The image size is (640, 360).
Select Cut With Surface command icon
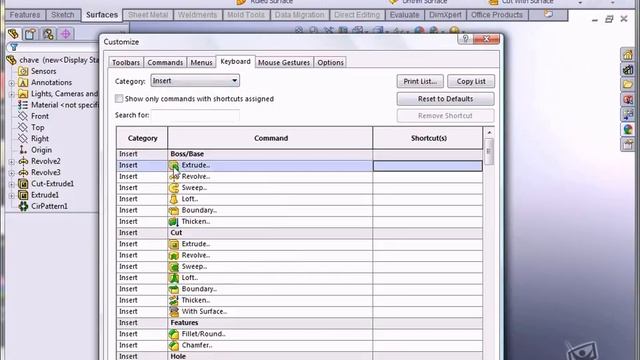(174, 311)
